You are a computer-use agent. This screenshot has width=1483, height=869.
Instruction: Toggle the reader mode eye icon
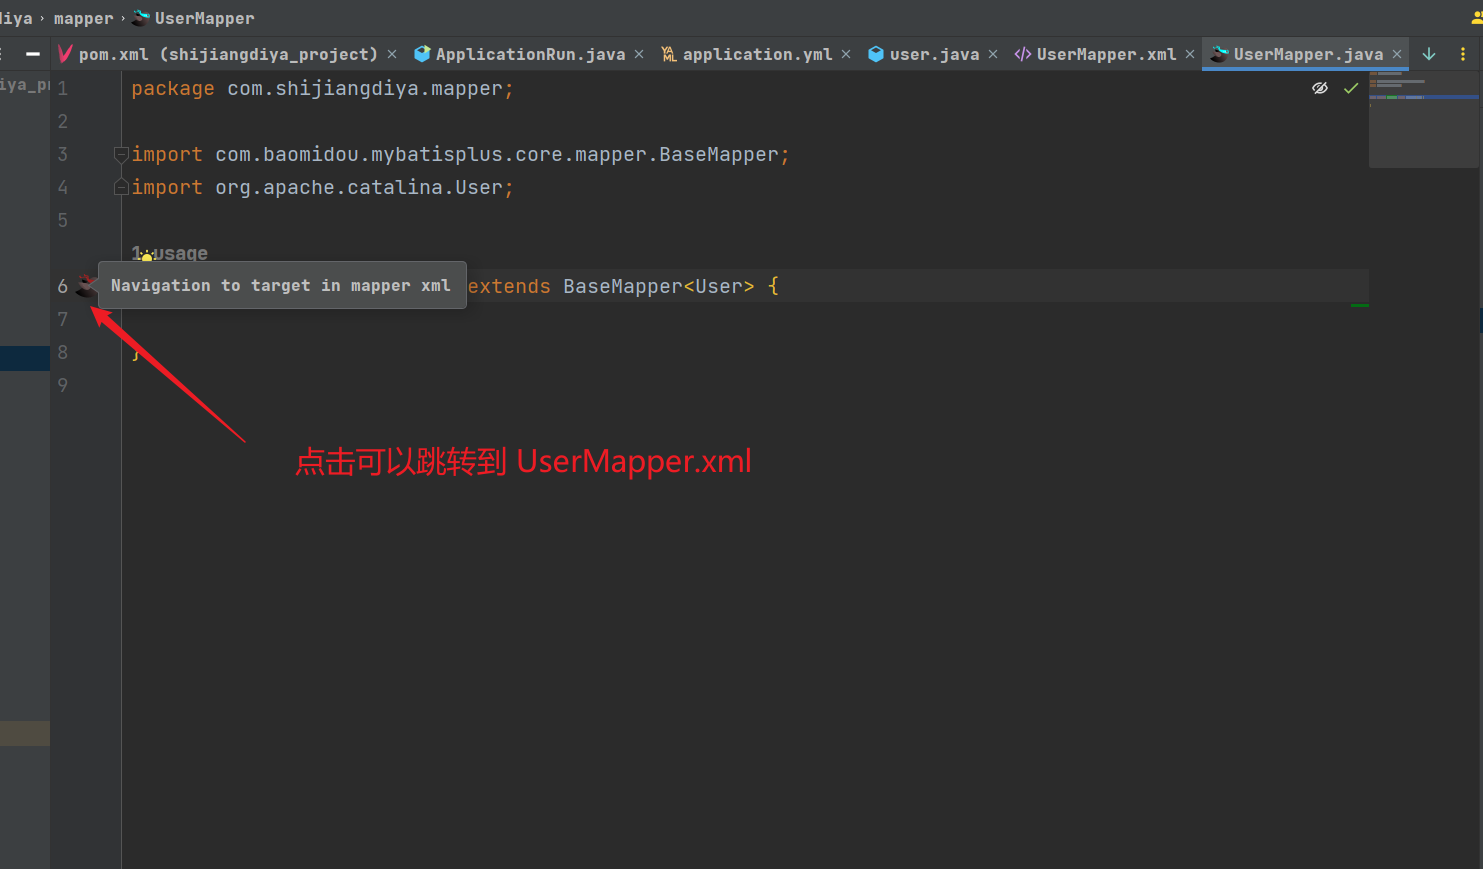(x=1320, y=88)
